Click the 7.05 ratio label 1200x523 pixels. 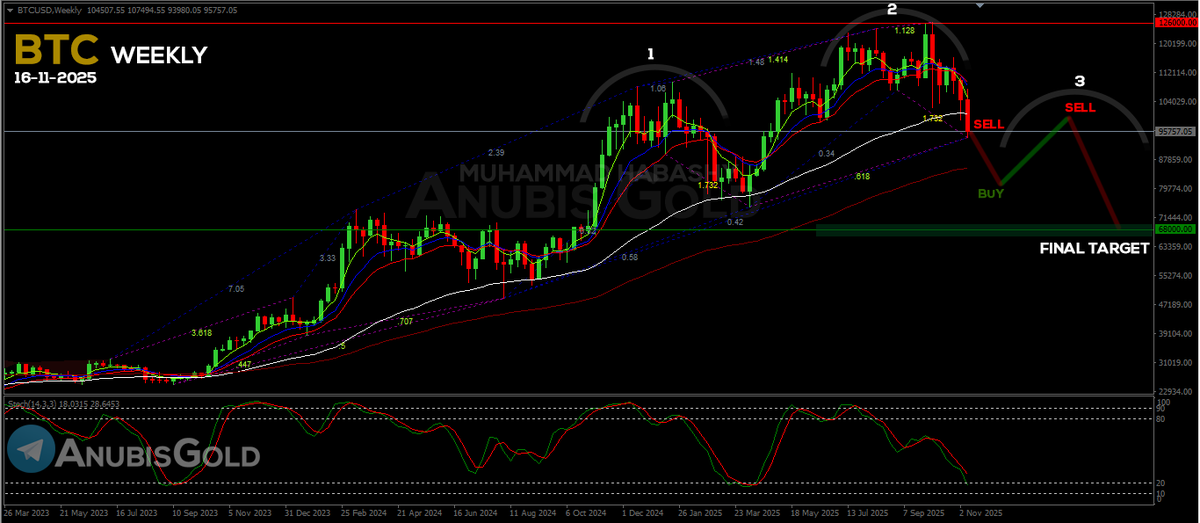pos(236,288)
